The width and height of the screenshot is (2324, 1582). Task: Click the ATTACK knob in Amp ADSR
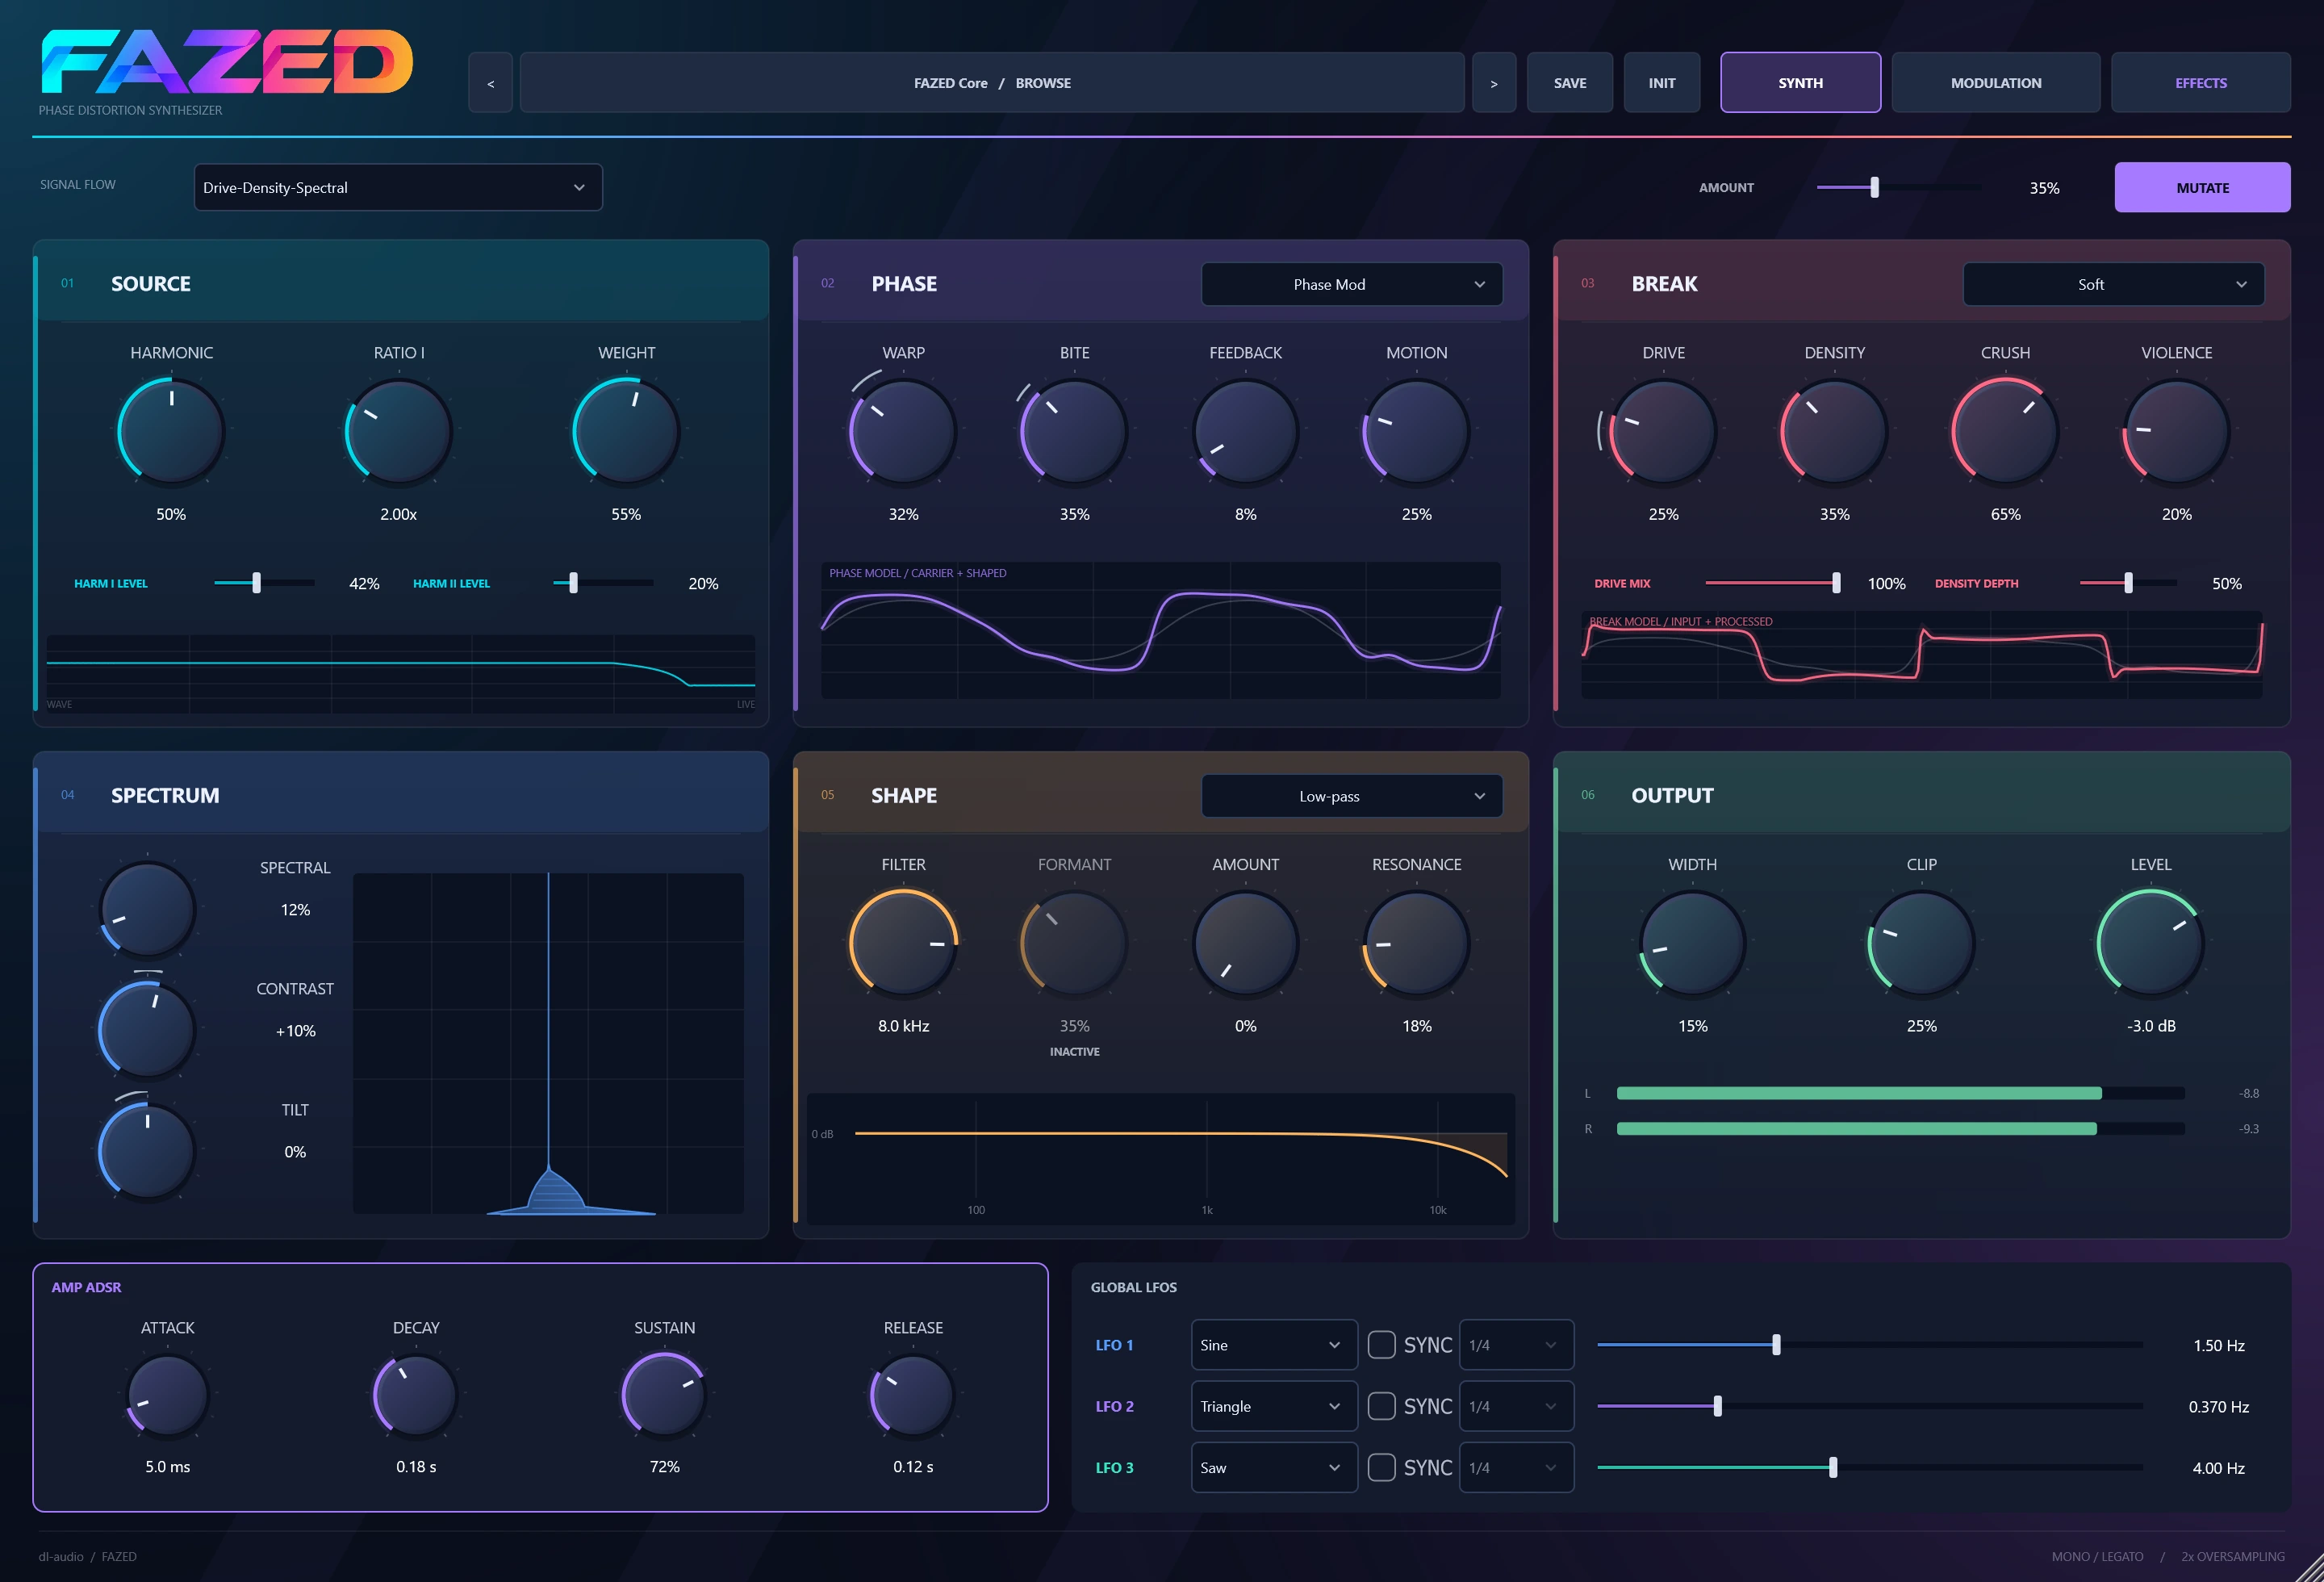(x=167, y=1395)
